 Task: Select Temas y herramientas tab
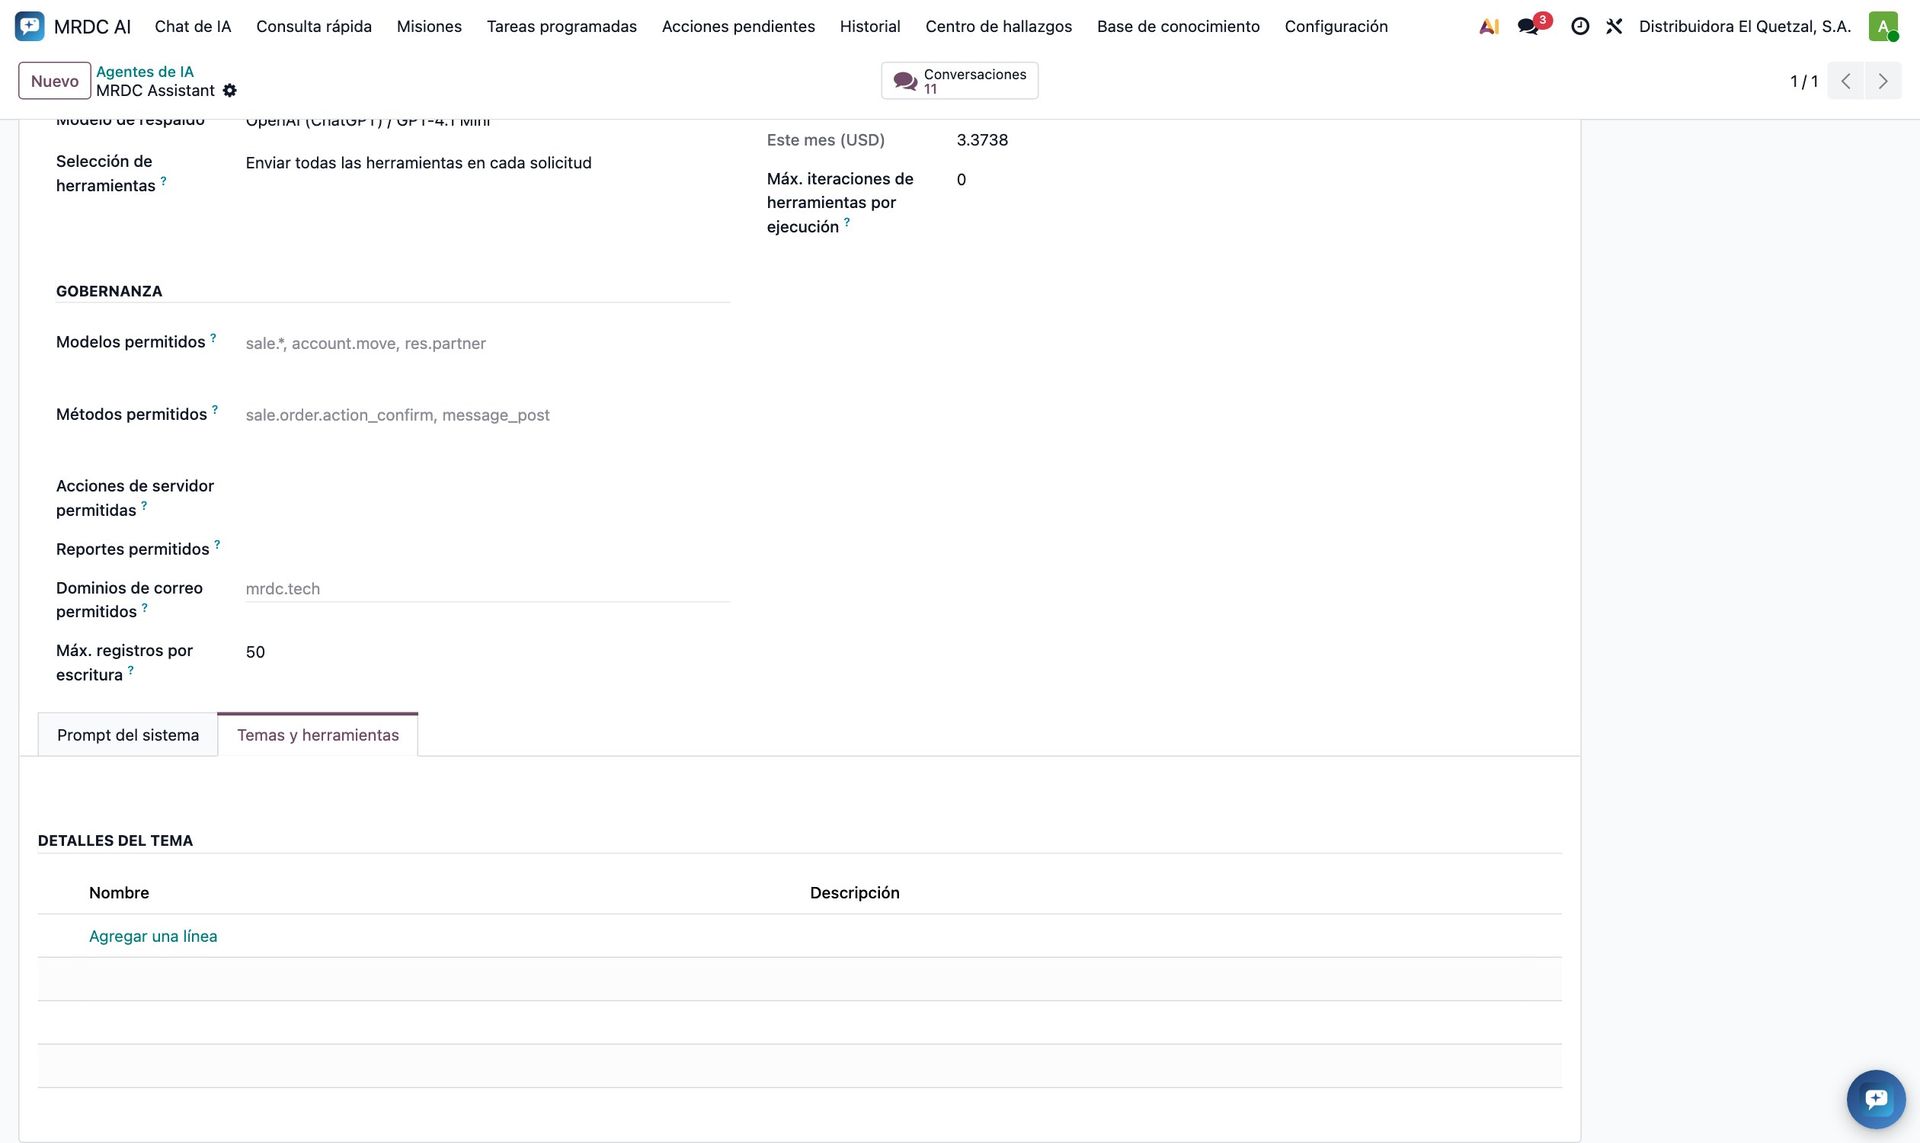pos(318,735)
